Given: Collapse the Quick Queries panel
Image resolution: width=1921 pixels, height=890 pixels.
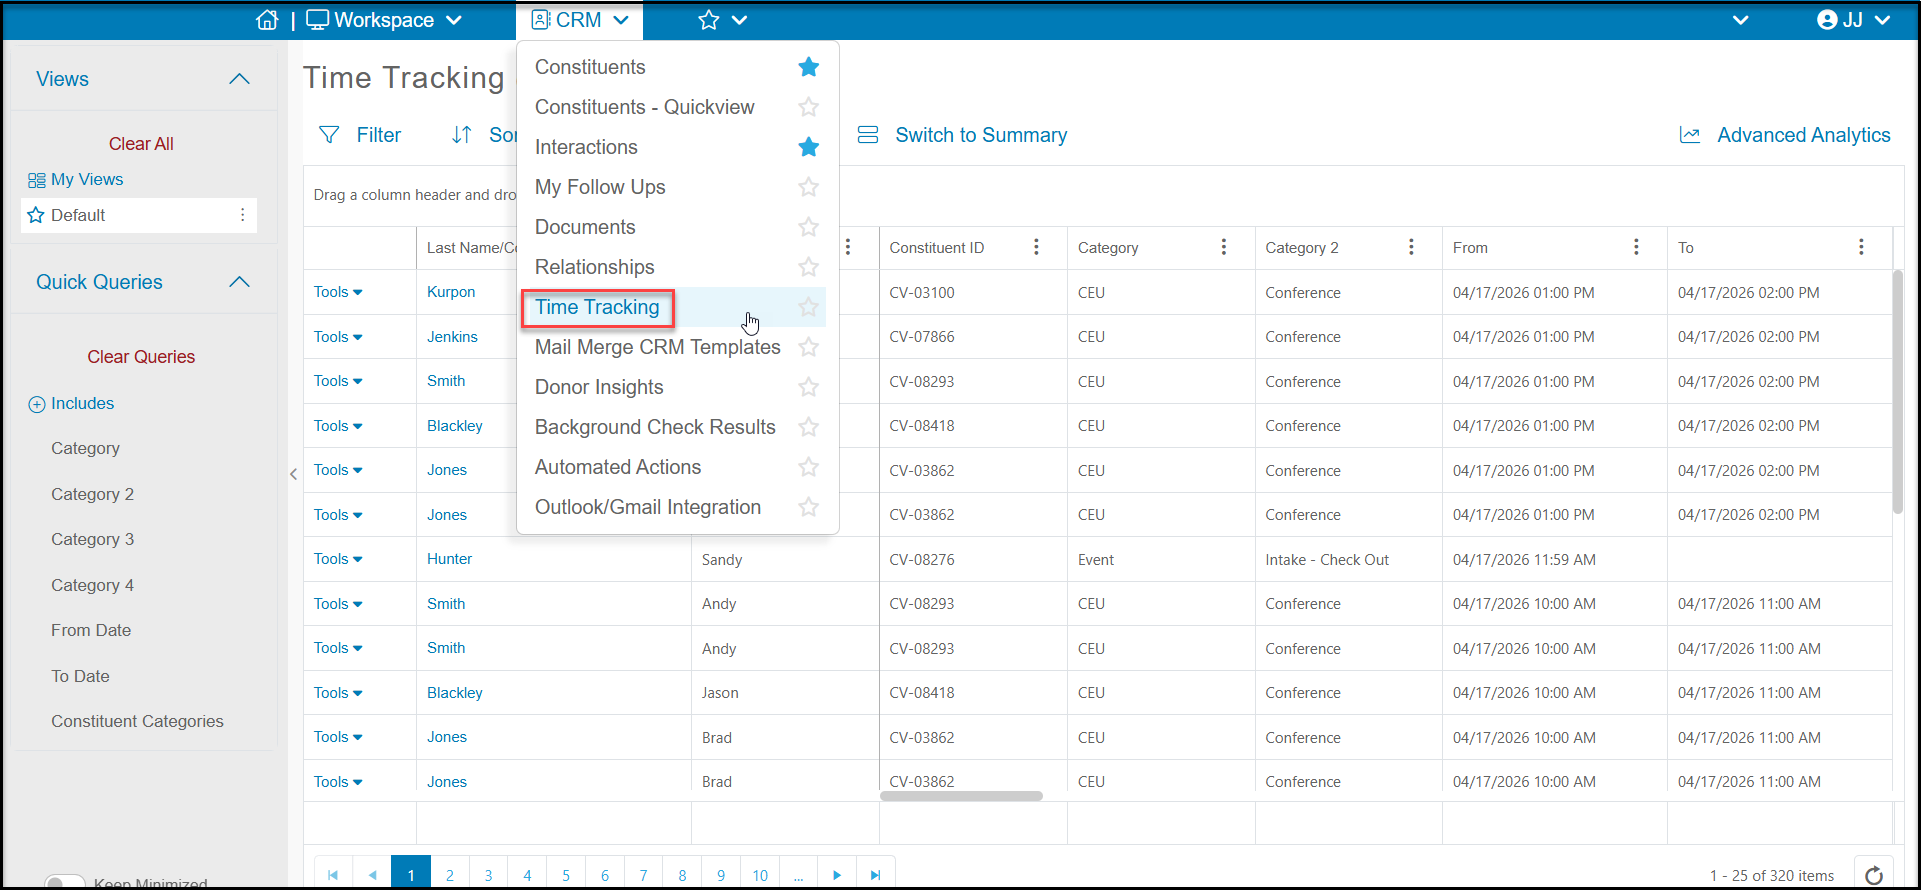Looking at the screenshot, I should (x=239, y=282).
